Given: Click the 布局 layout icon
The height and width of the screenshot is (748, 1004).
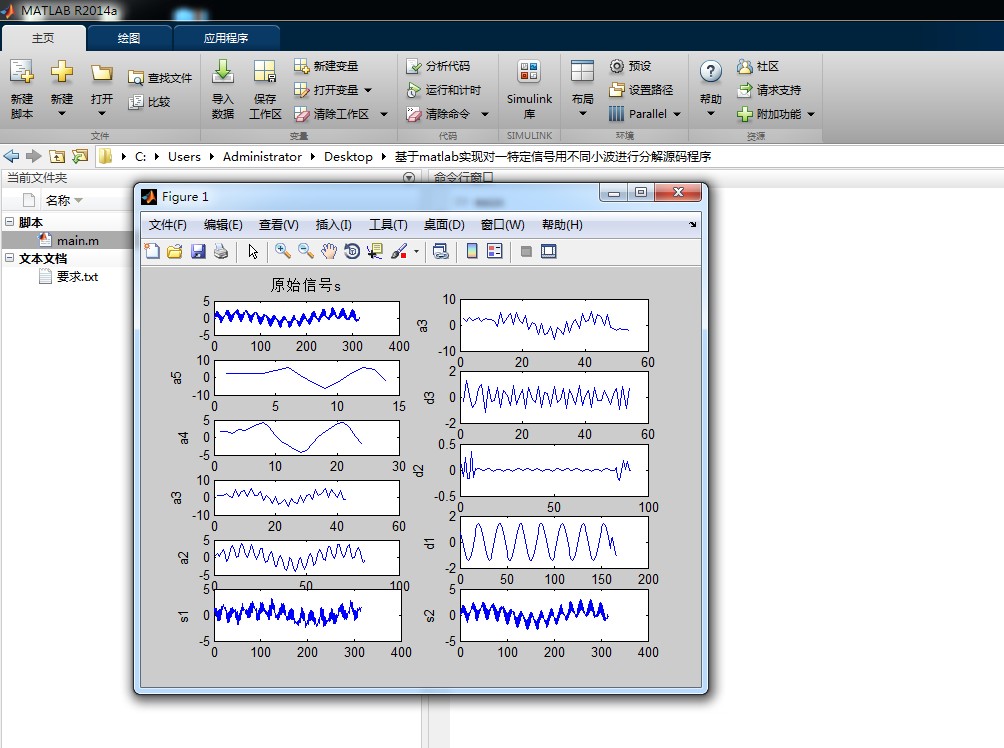Looking at the screenshot, I should point(582,72).
